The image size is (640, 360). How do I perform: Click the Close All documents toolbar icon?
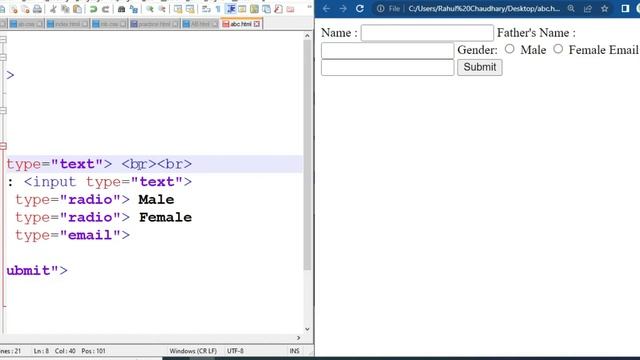[26, 9]
